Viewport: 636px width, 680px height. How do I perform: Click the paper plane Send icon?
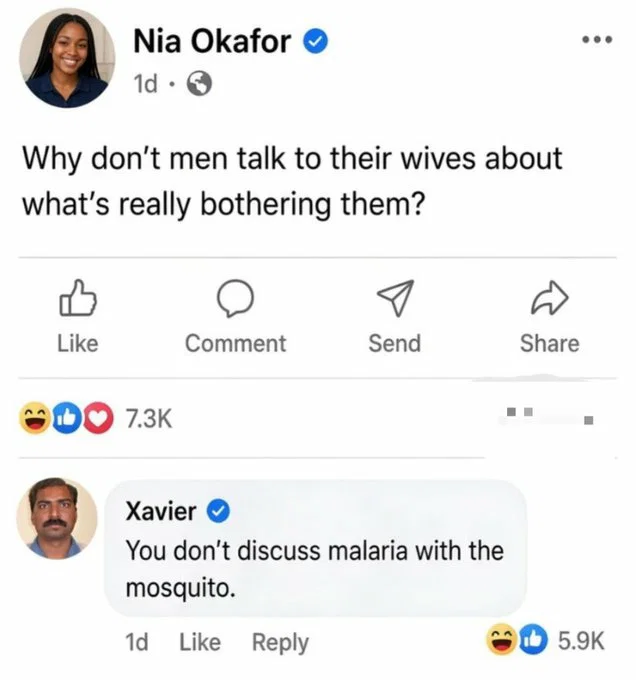point(395,298)
